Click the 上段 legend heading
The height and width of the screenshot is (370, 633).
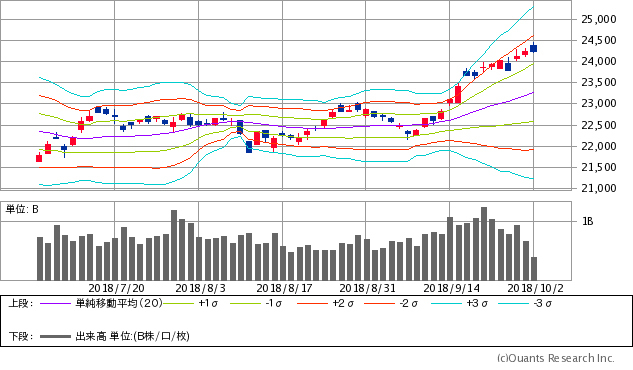pos(20,303)
